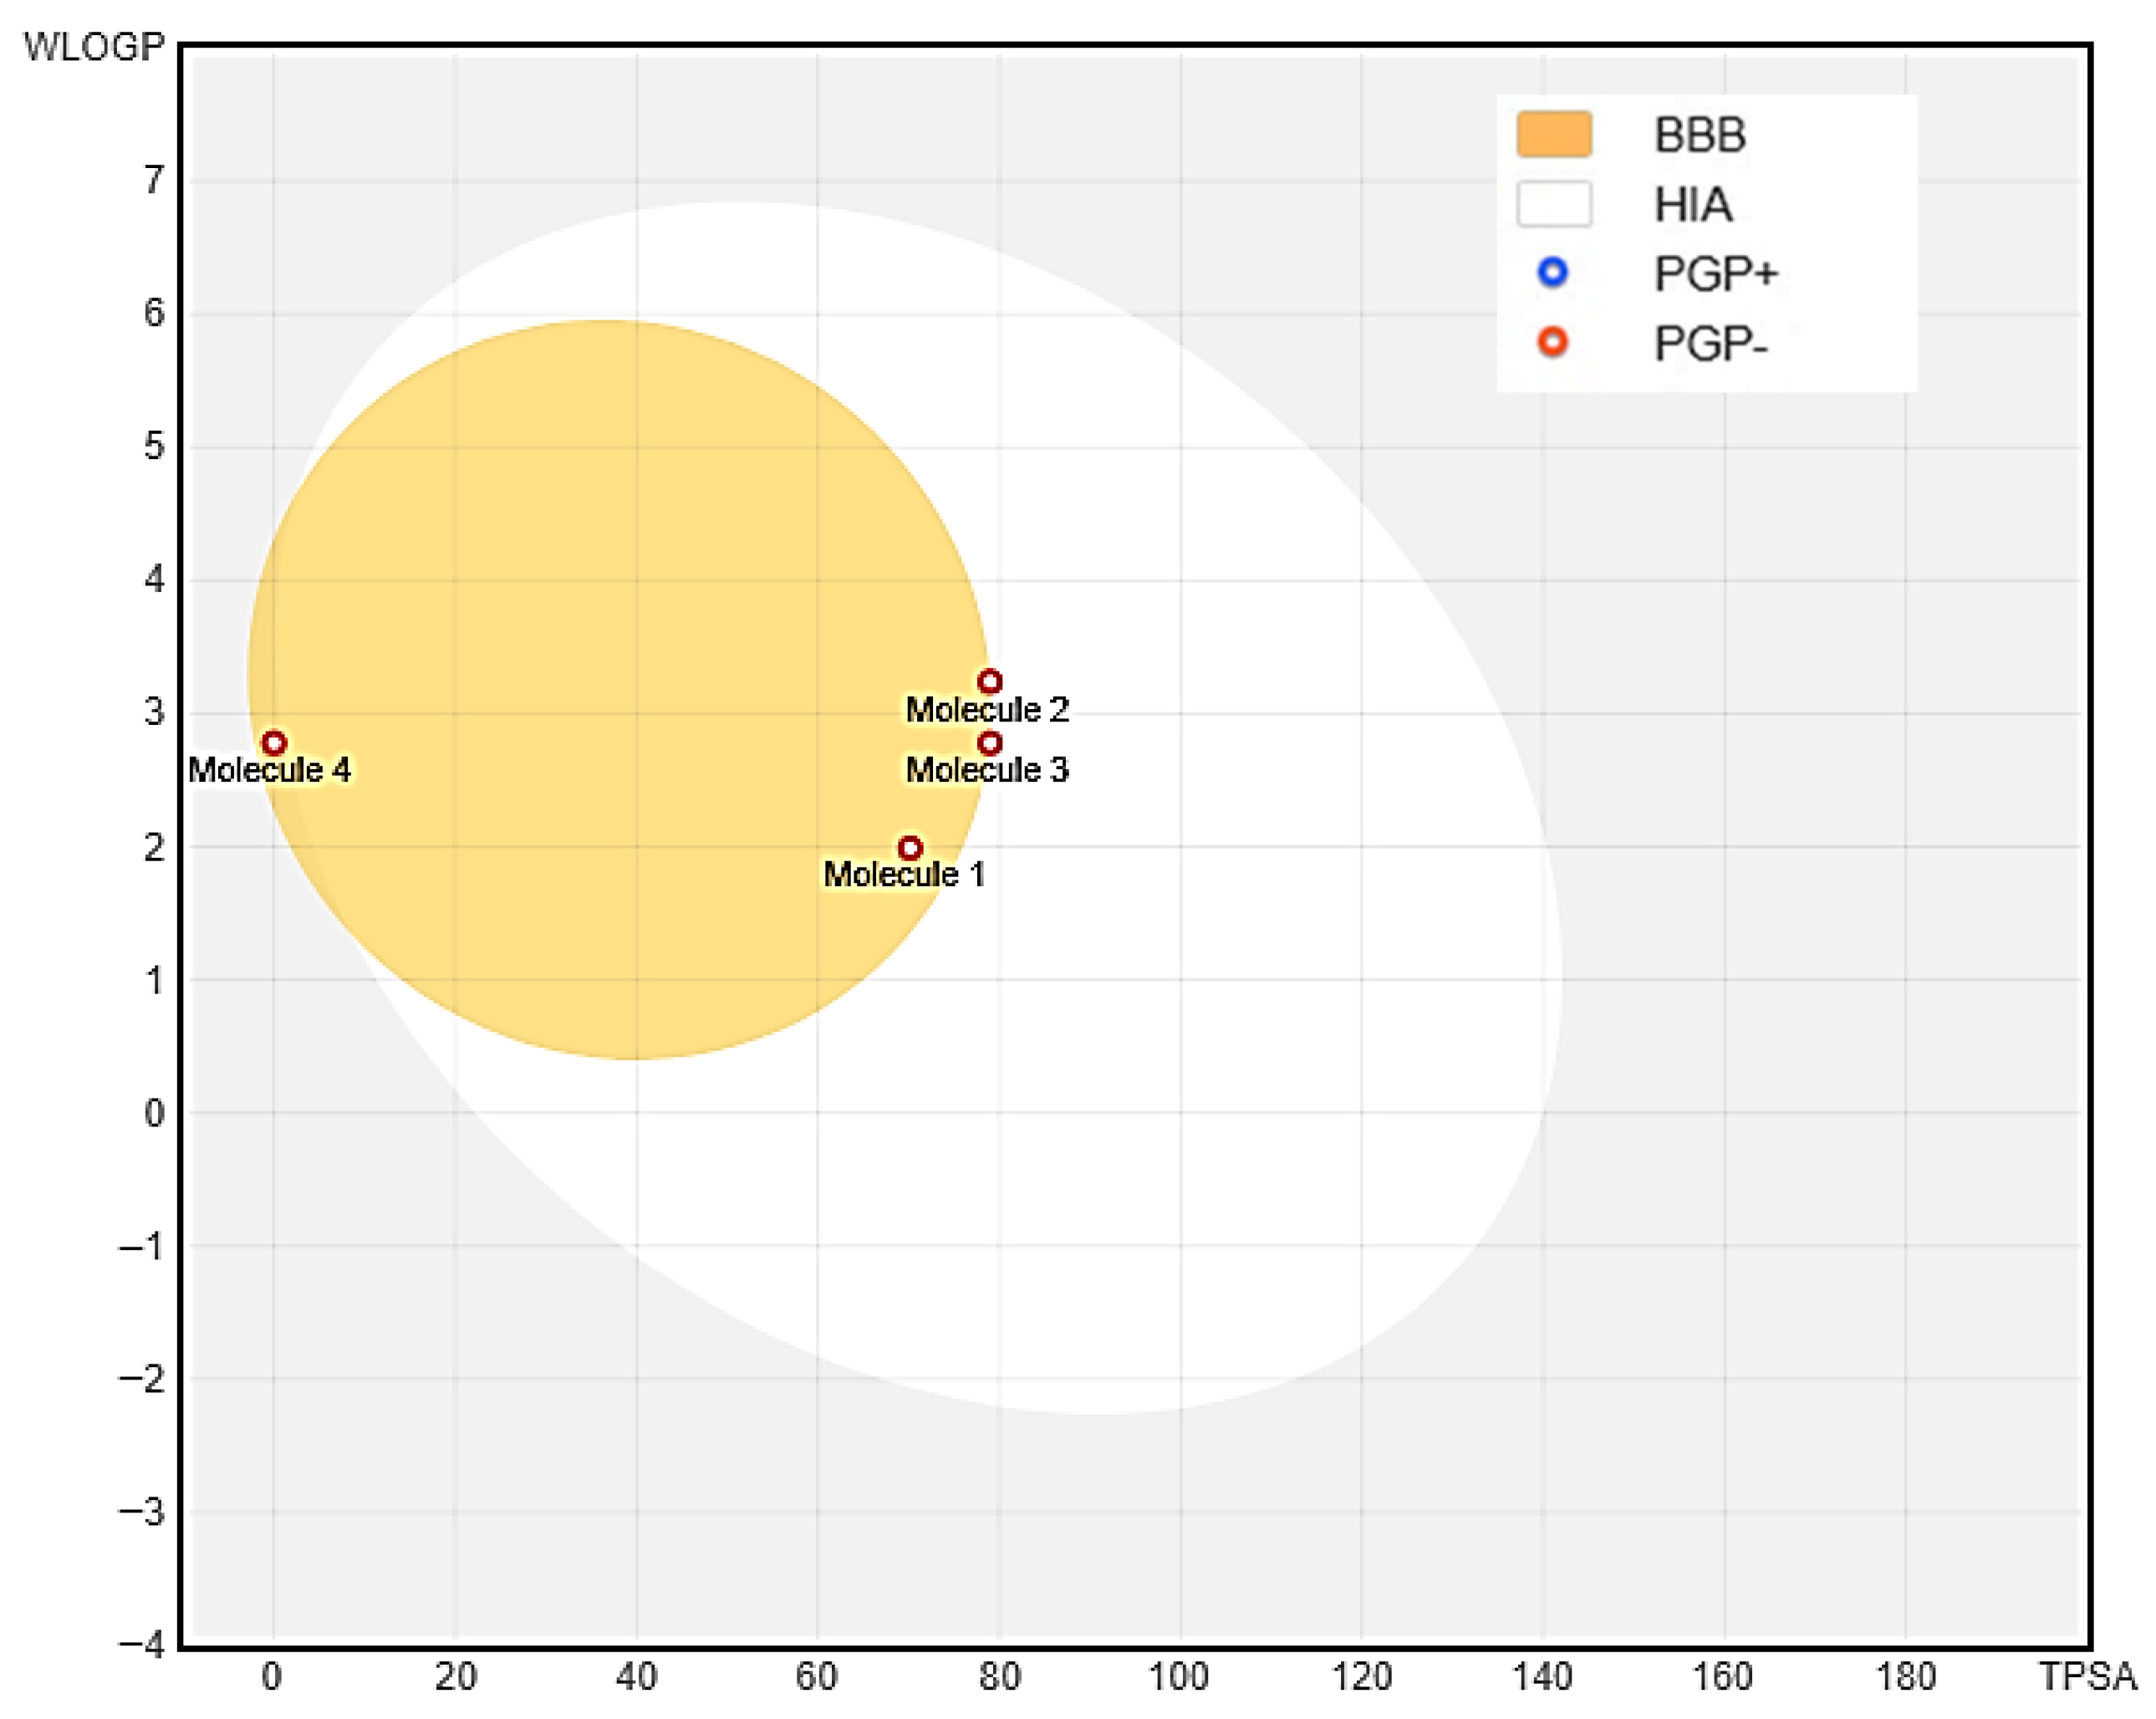This screenshot has width=2156, height=1719.
Task: Click the white HIA legend swatch
Action: point(1553,204)
